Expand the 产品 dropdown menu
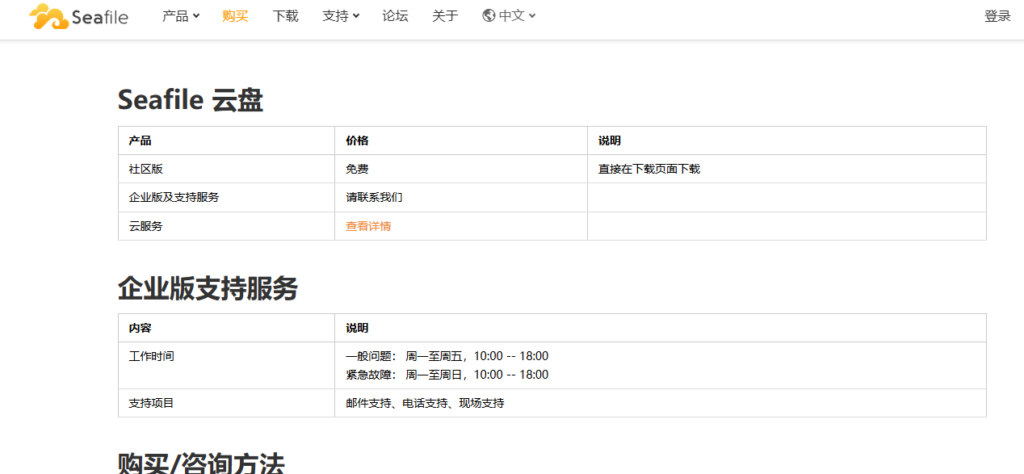Viewport: 1024px width, 474px height. point(181,16)
